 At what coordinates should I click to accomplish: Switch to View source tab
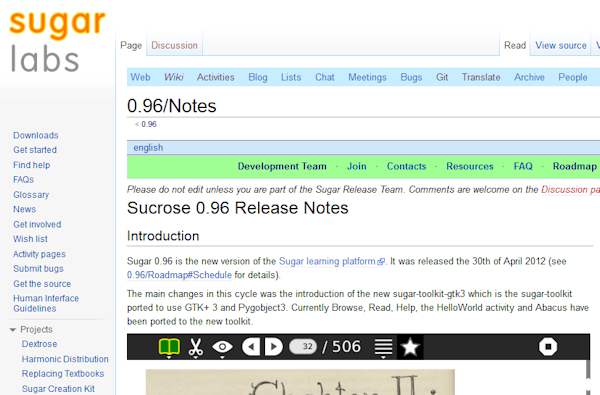tap(561, 45)
